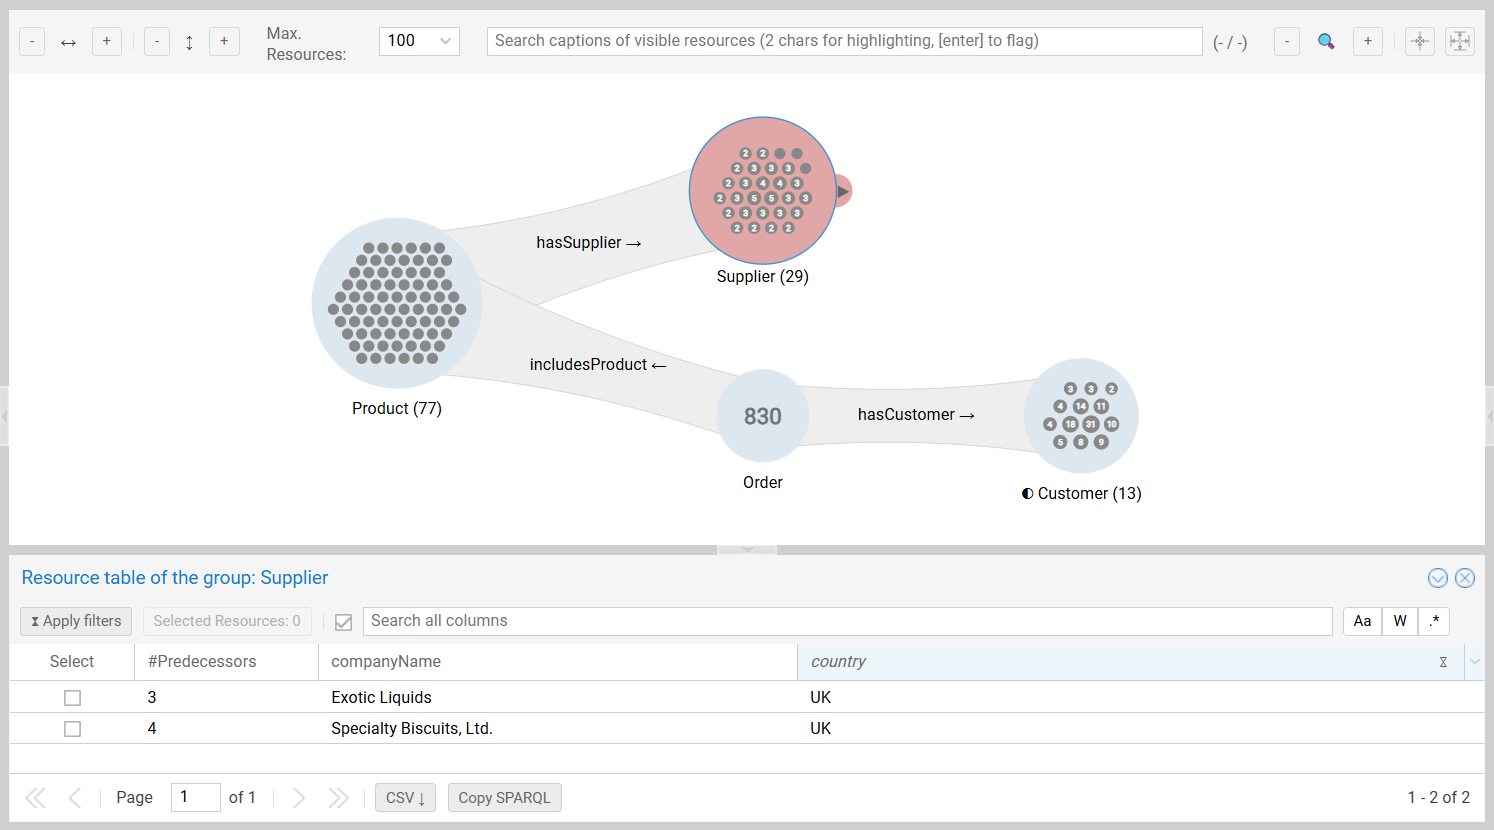Screen dimensions: 1494x830
Task: Click the Copy SPARQL button
Action: [504, 798]
